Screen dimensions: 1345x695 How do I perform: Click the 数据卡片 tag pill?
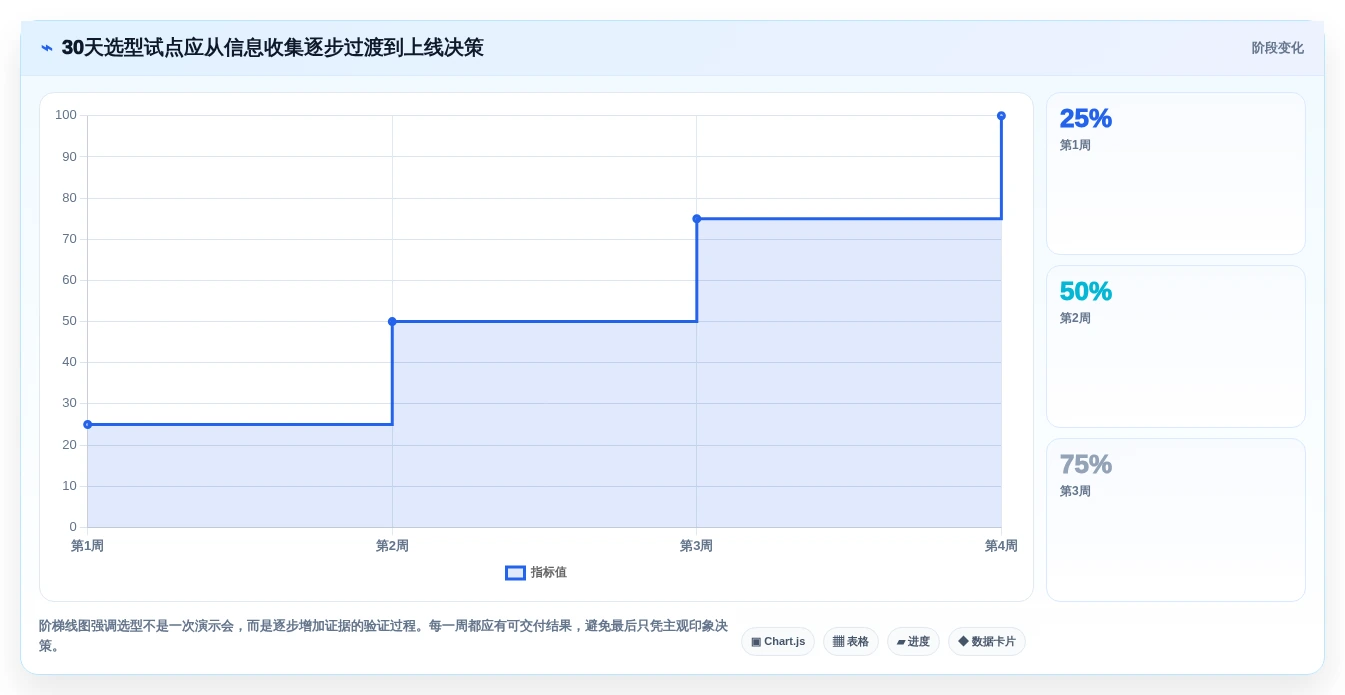click(987, 641)
